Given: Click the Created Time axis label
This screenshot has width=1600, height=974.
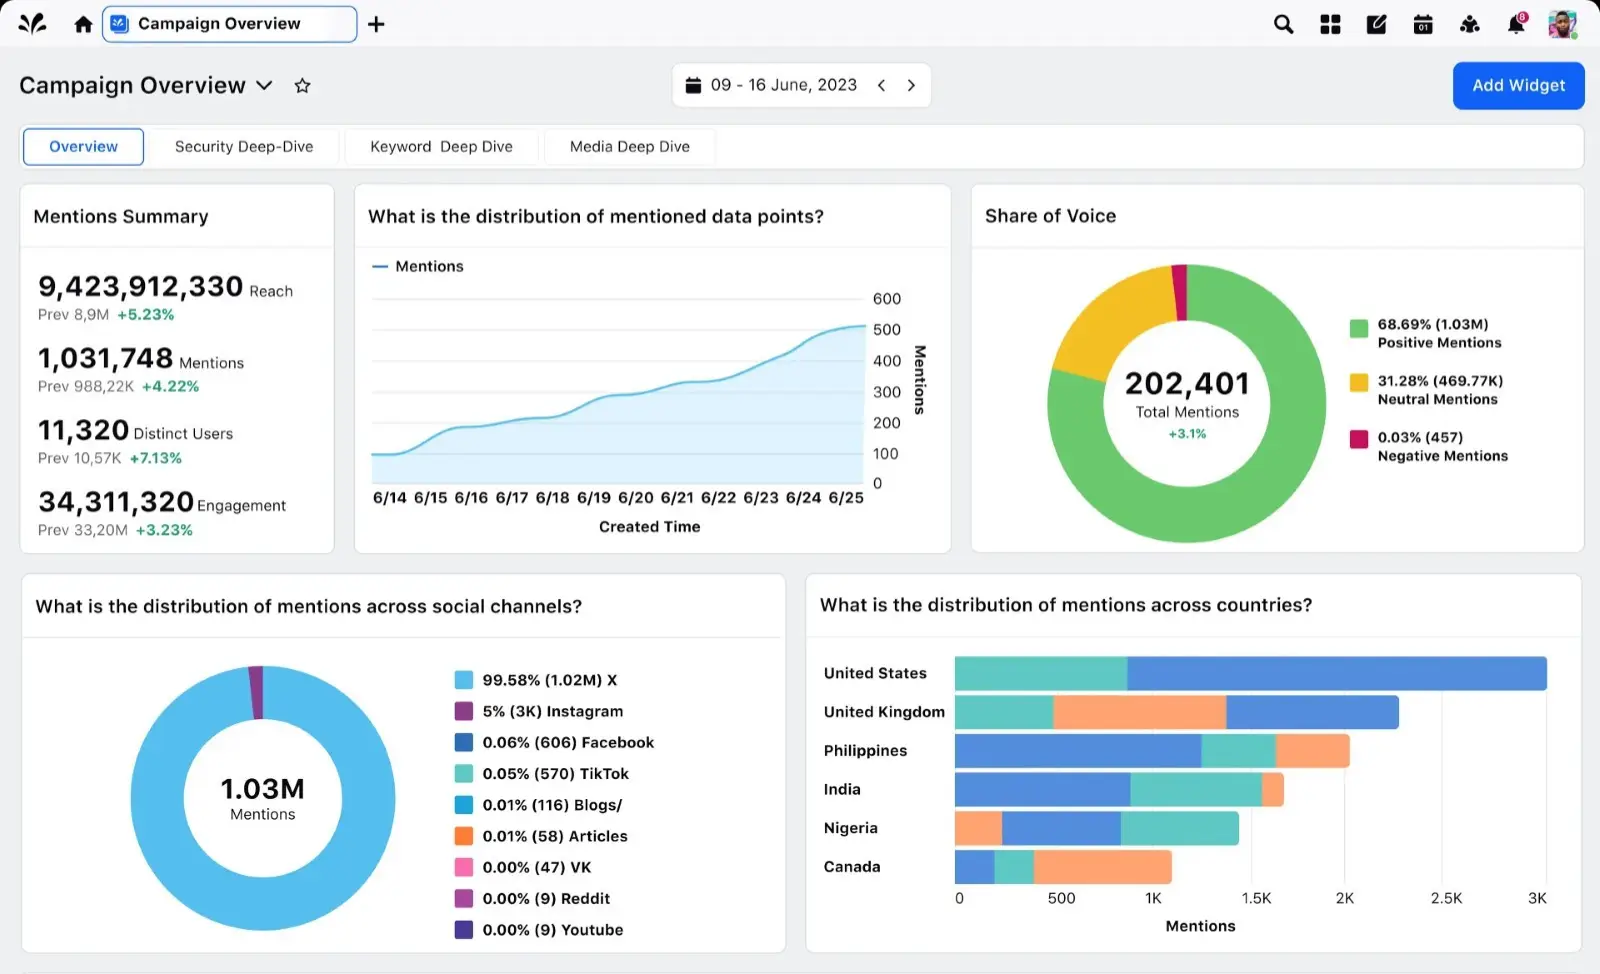Looking at the screenshot, I should point(649,527).
